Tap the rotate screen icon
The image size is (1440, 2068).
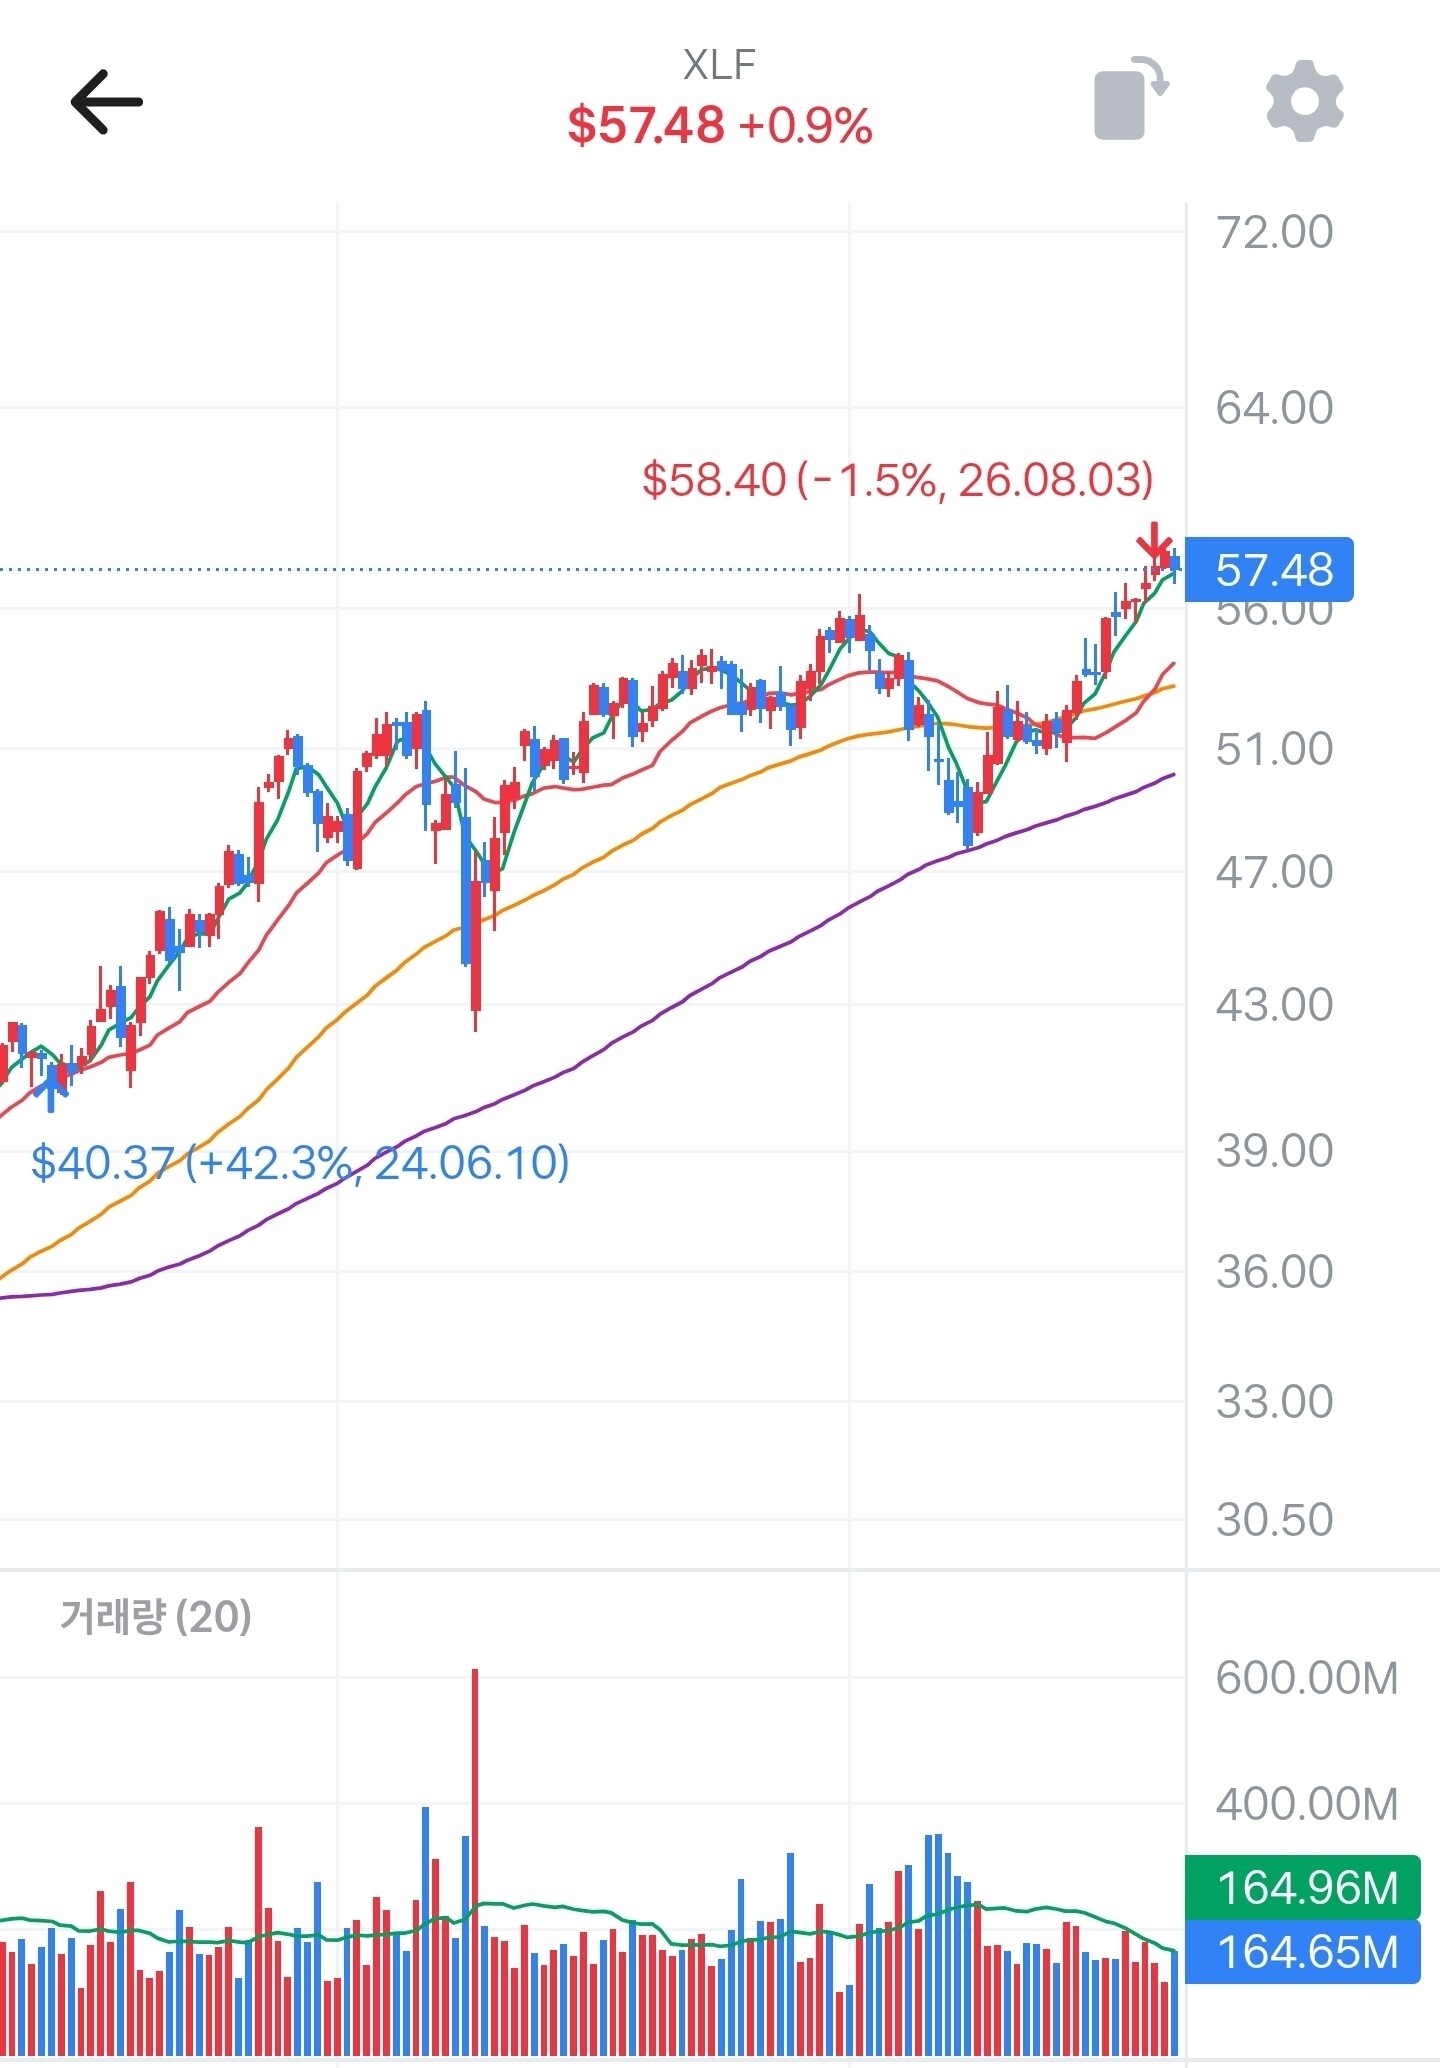[x=1131, y=100]
